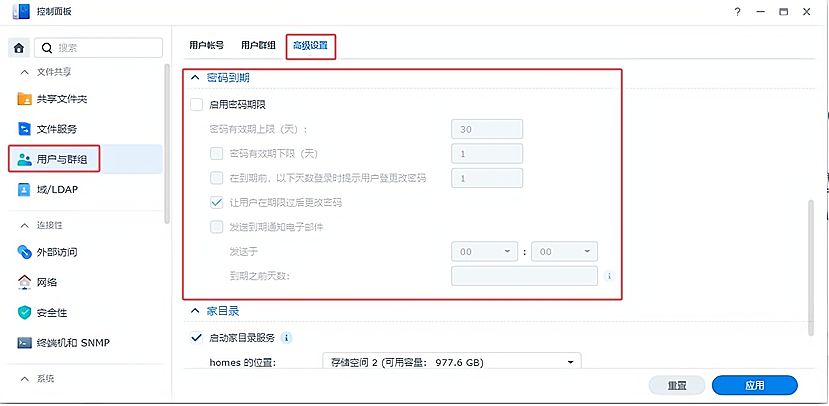Viewport: 829px width, 406px height.
Task: Open the 网络 network icon
Action: (25, 282)
